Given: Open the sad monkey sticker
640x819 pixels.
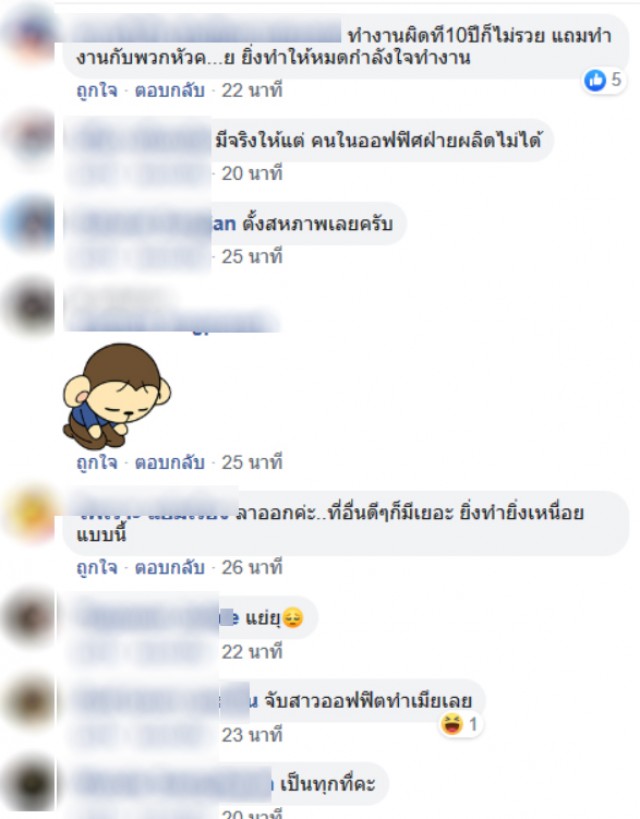Looking at the screenshot, I should pyautogui.click(x=117, y=396).
